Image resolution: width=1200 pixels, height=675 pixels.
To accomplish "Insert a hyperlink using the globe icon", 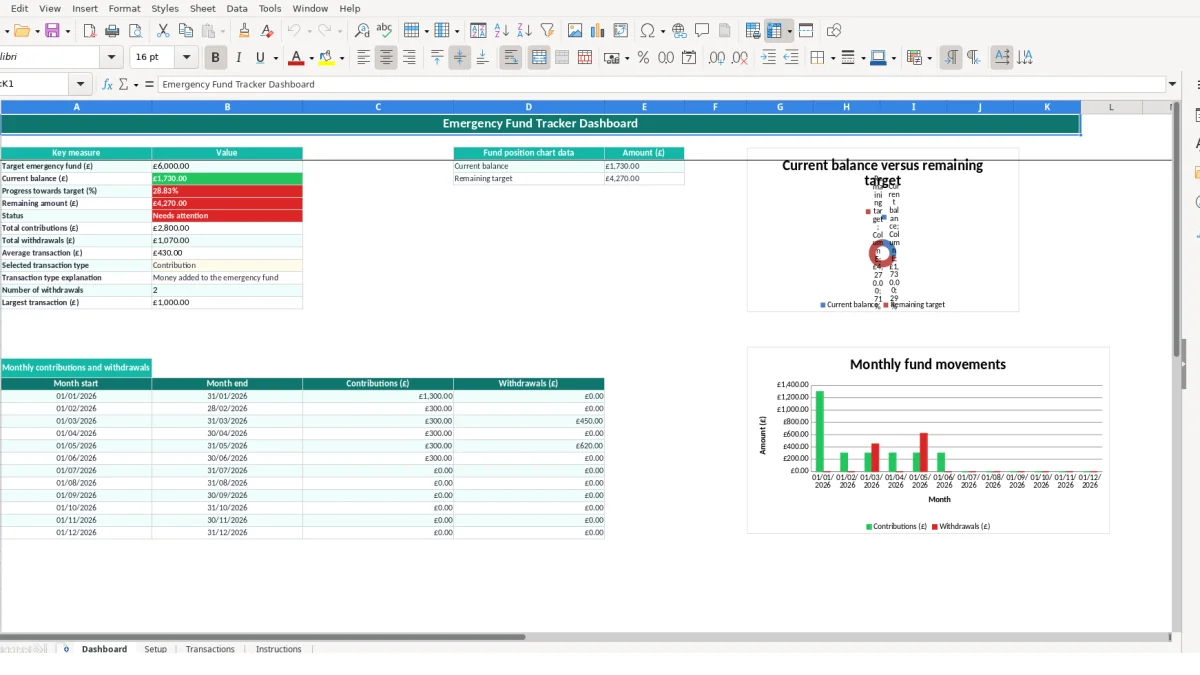I will pyautogui.click(x=680, y=31).
